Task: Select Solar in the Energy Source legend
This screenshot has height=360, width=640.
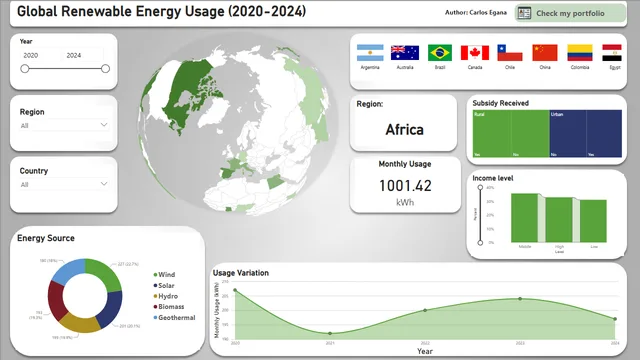Action: coord(164,285)
